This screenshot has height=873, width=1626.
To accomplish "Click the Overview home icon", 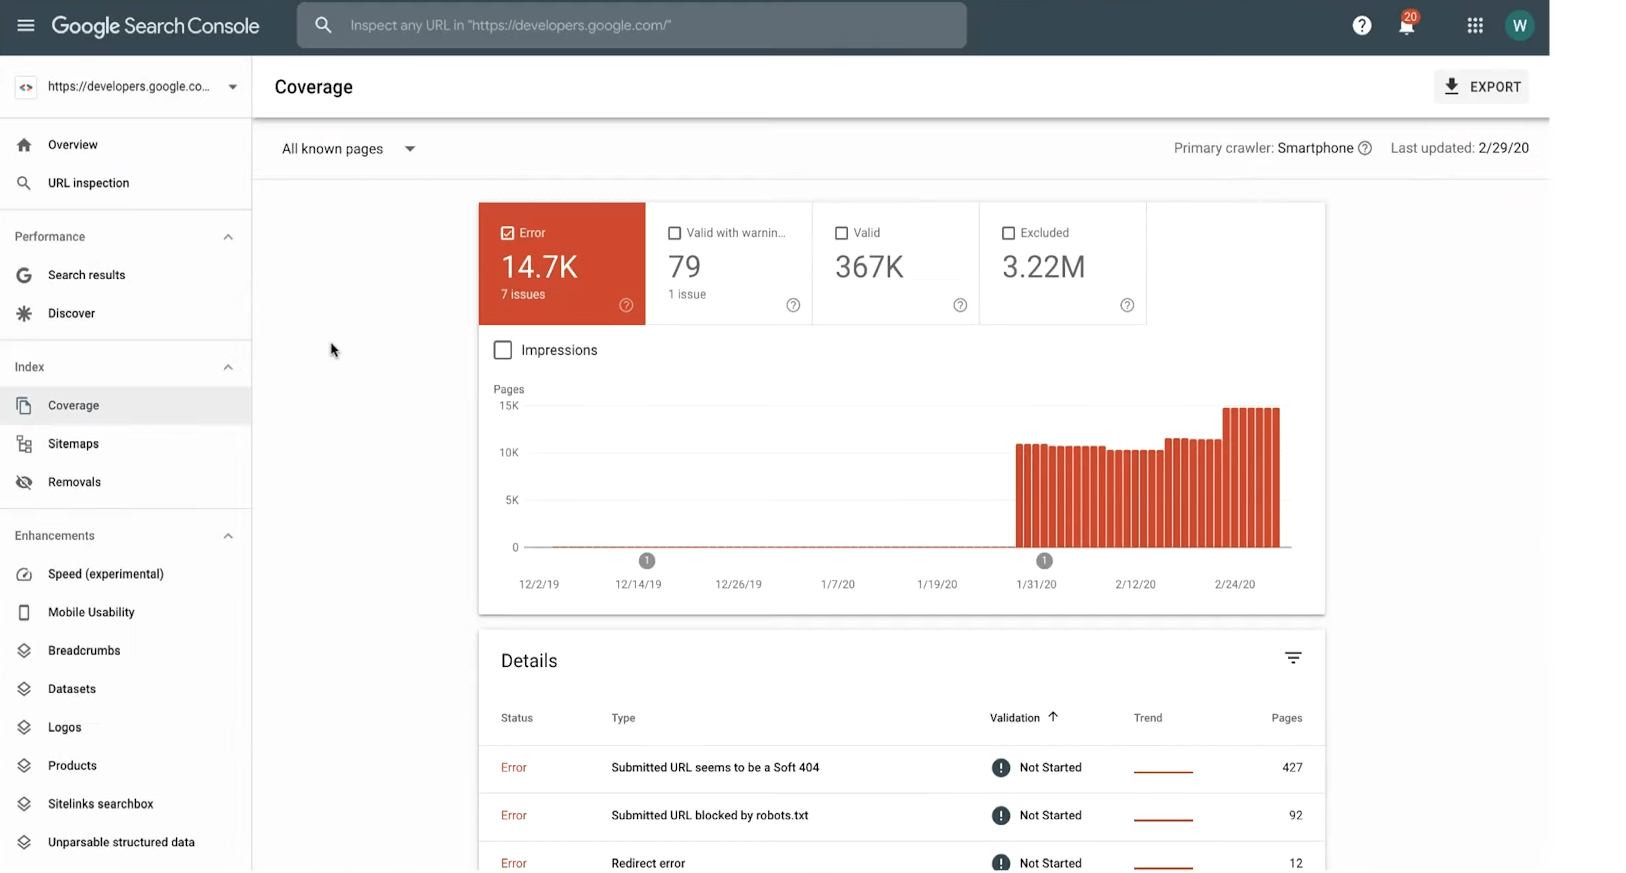I will (x=24, y=145).
